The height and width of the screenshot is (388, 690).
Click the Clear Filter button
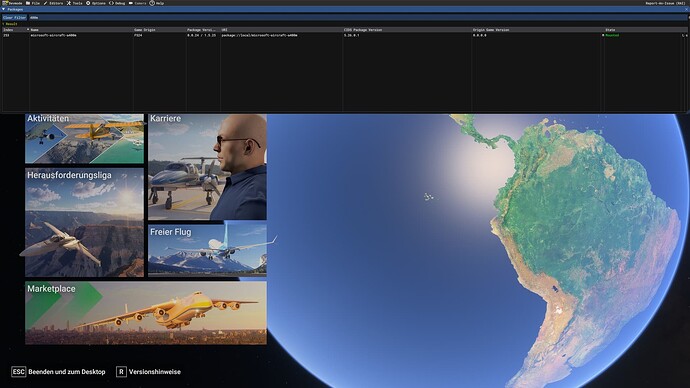15,18
